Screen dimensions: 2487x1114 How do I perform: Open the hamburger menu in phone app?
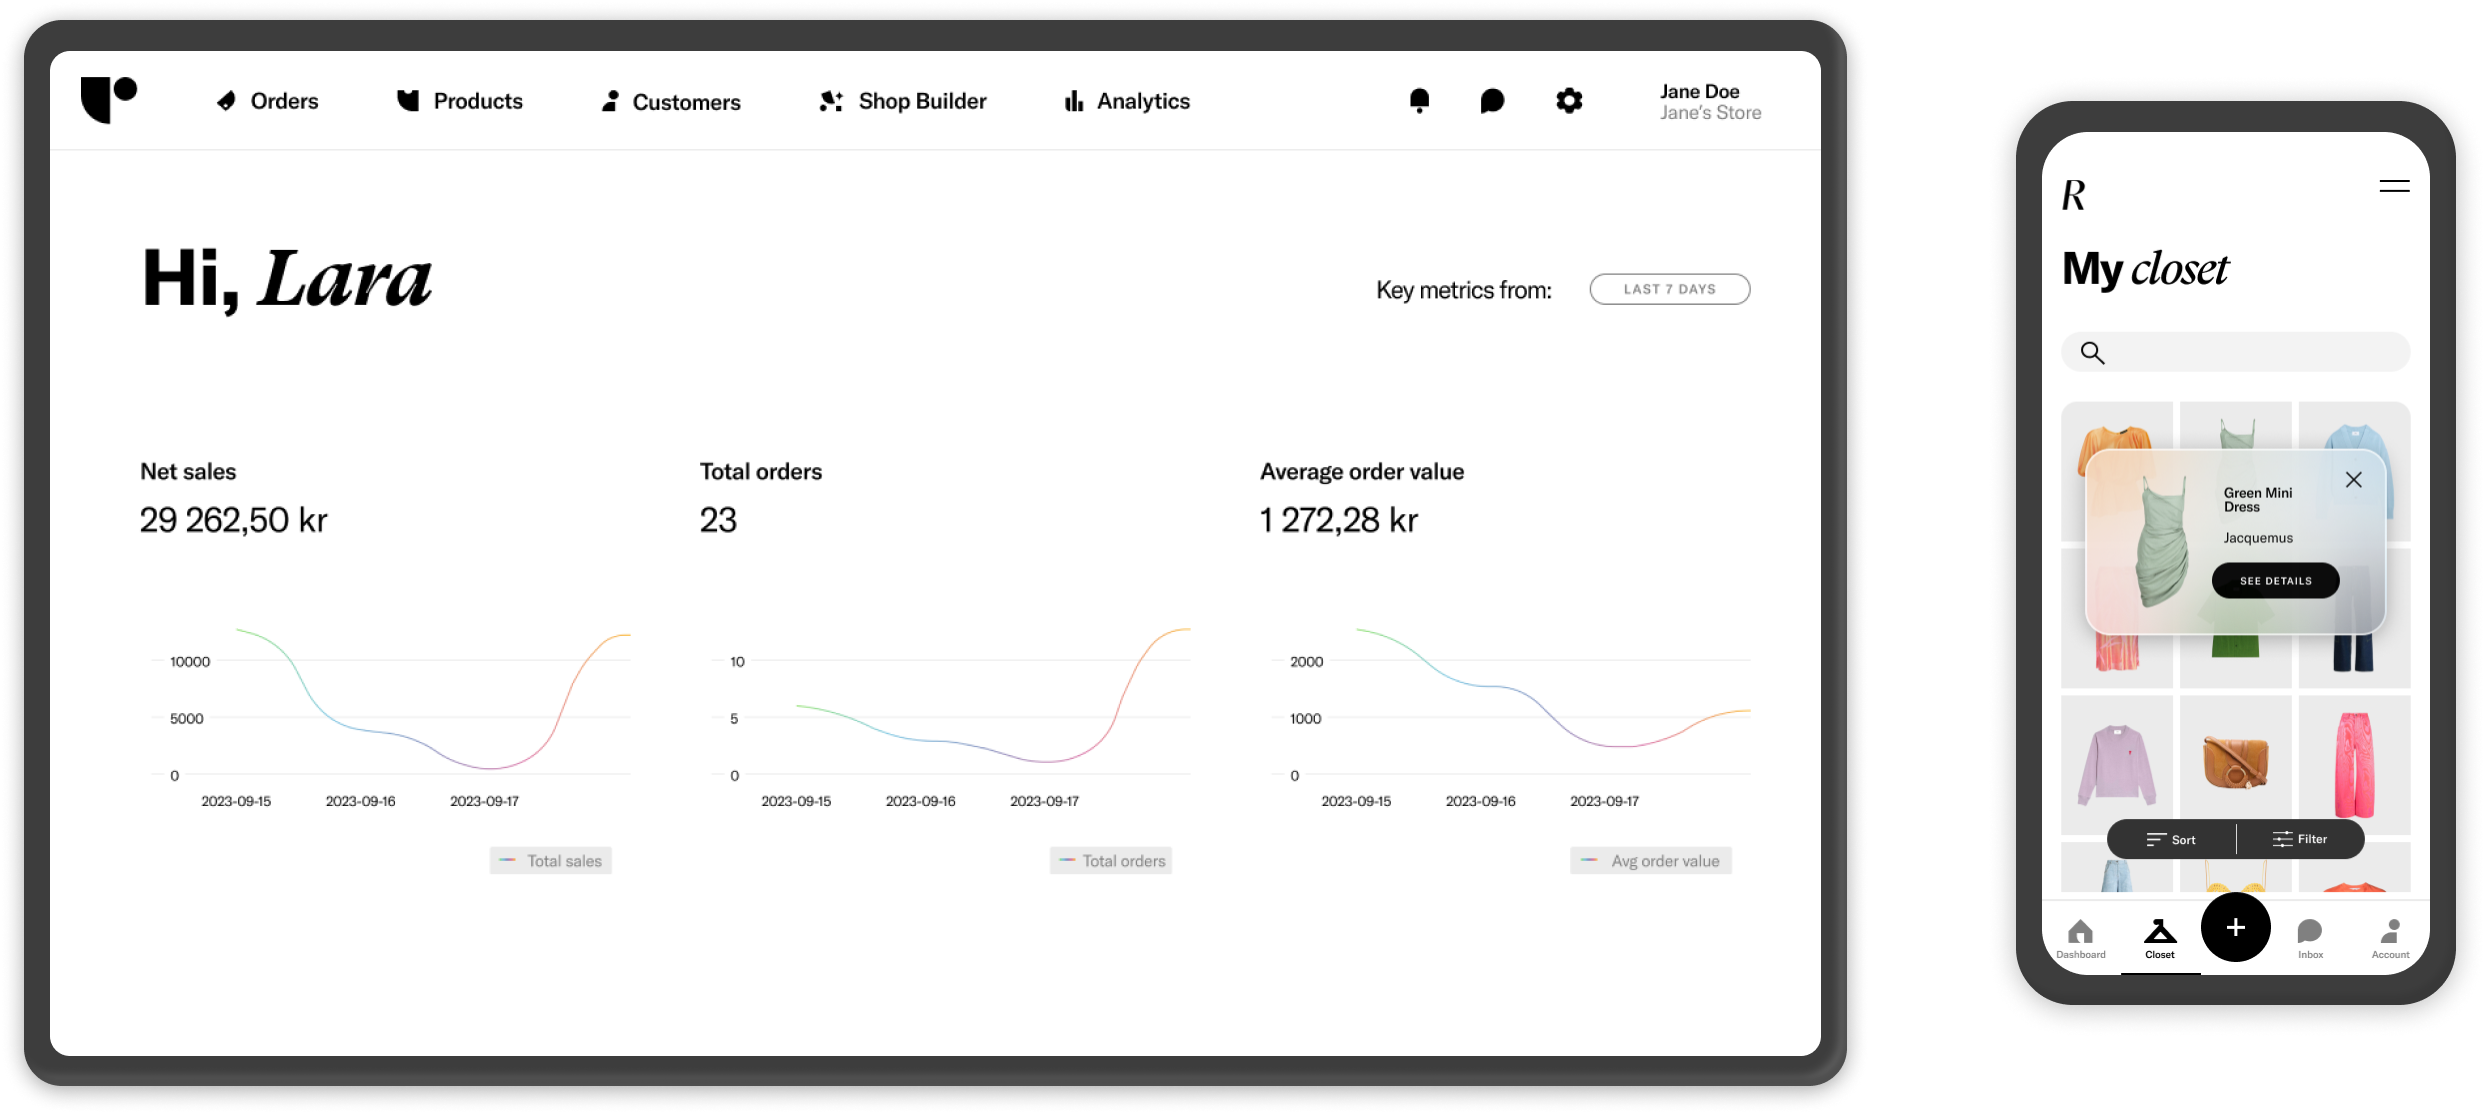pos(2394,186)
